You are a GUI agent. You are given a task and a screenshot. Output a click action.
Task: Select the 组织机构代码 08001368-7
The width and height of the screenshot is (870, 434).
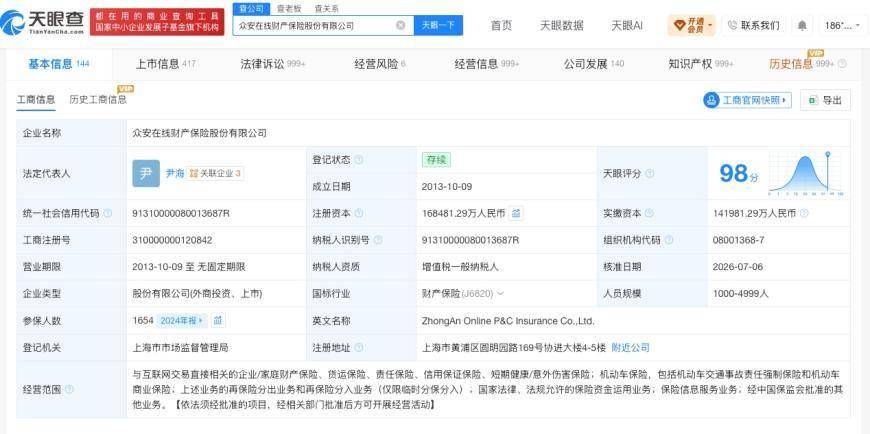tap(739, 240)
